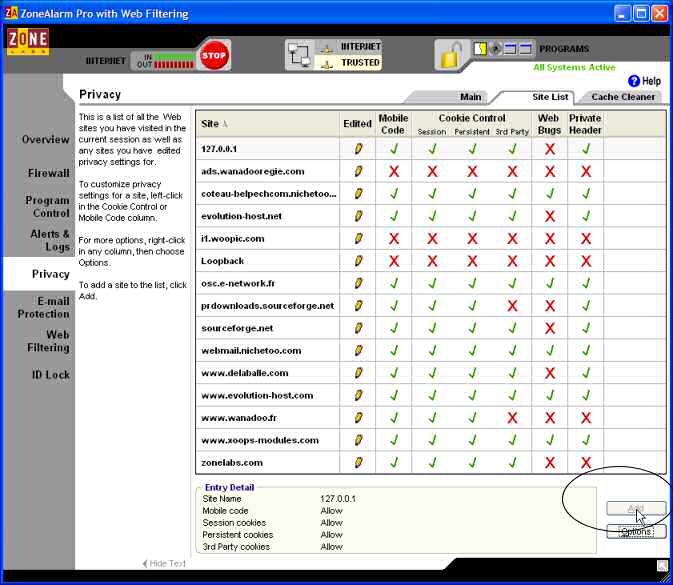
Task: Open the Web Filtering panel
Action: click(48, 341)
